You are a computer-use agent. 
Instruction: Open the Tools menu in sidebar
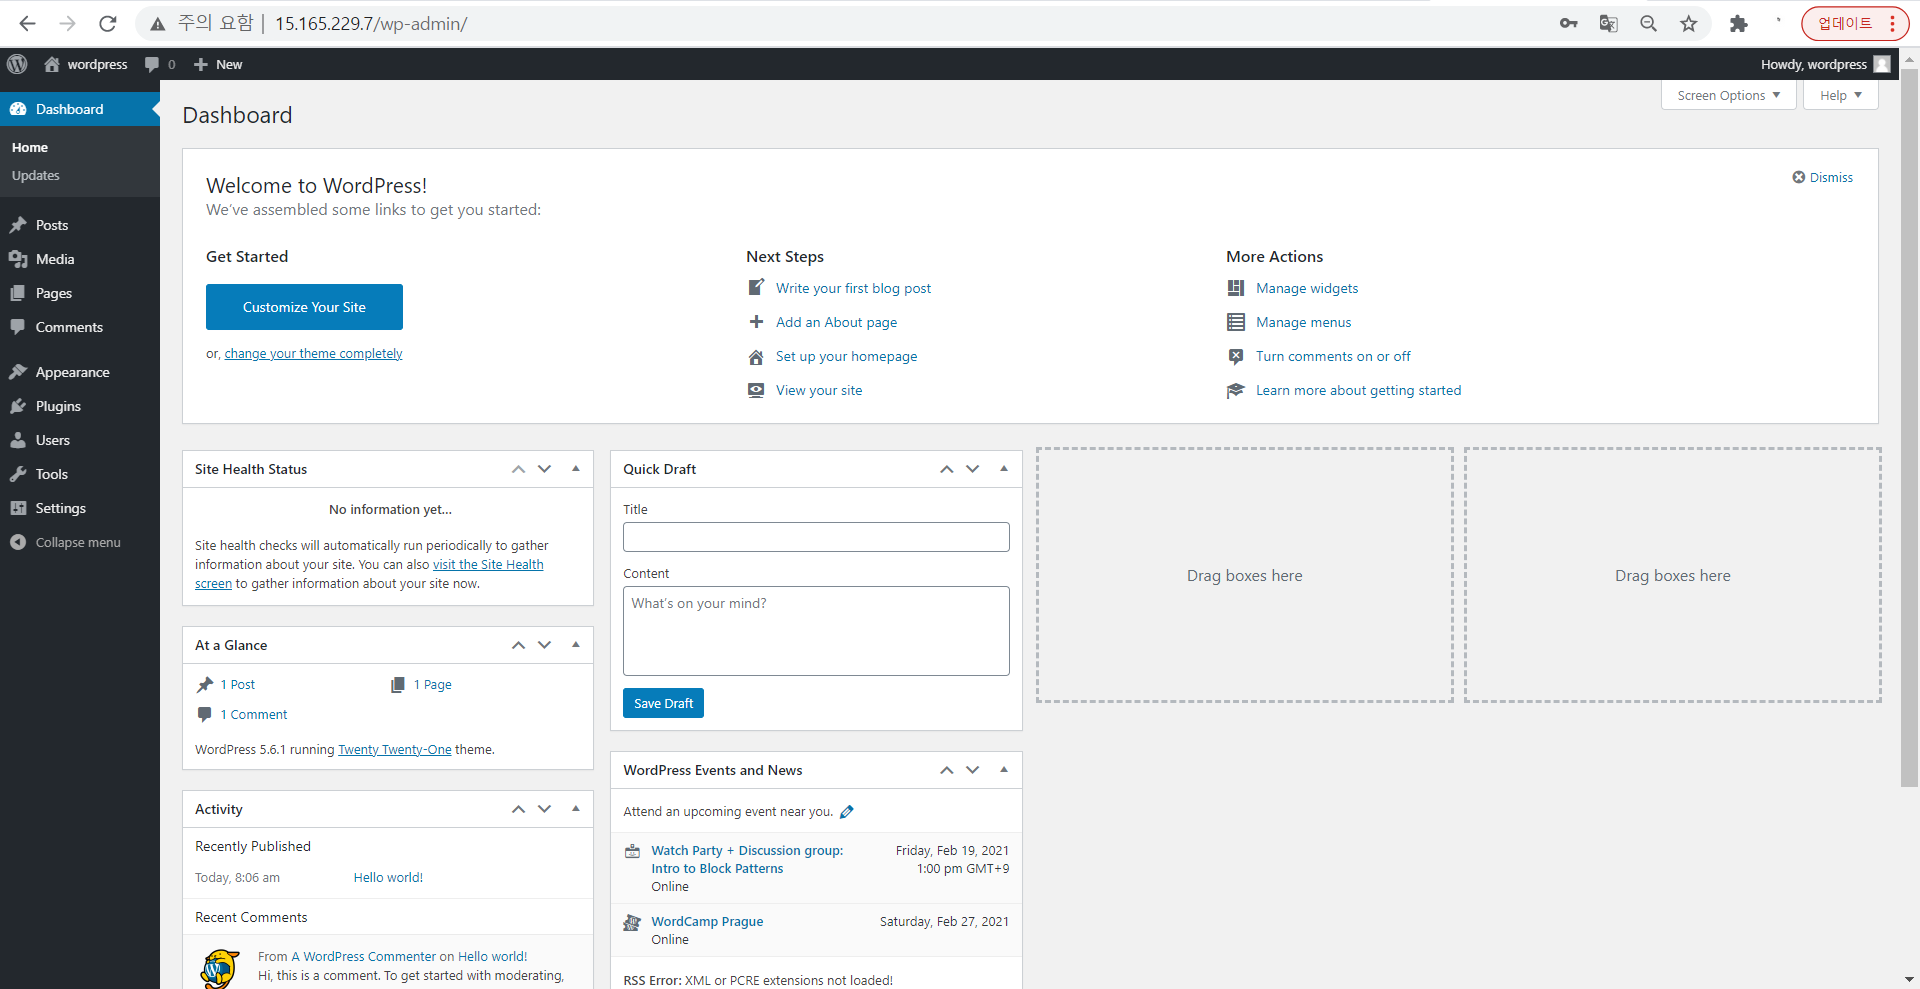[80, 474]
